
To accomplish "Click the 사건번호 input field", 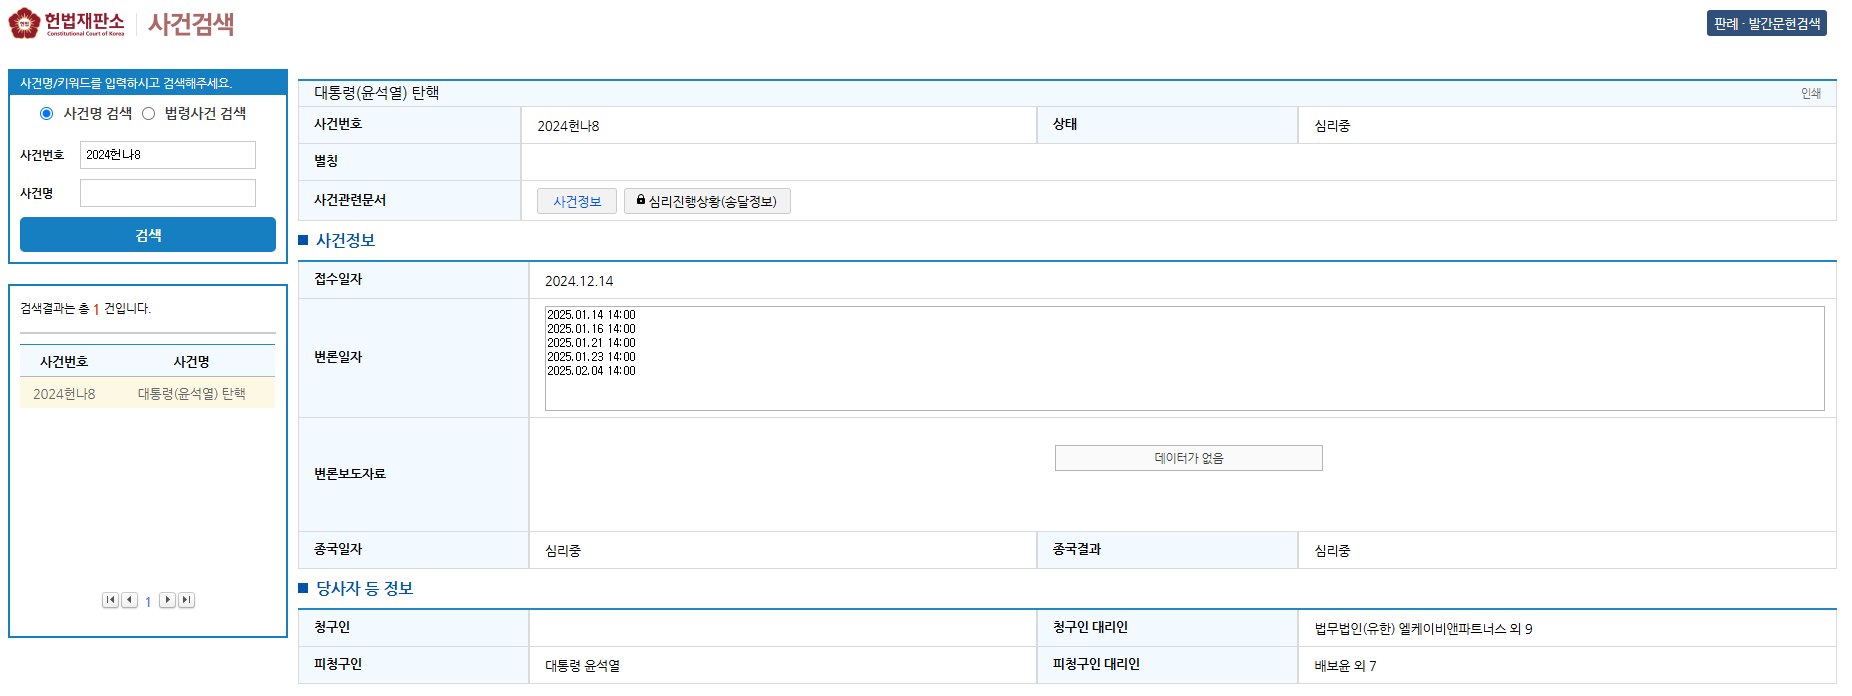I will coord(168,155).
